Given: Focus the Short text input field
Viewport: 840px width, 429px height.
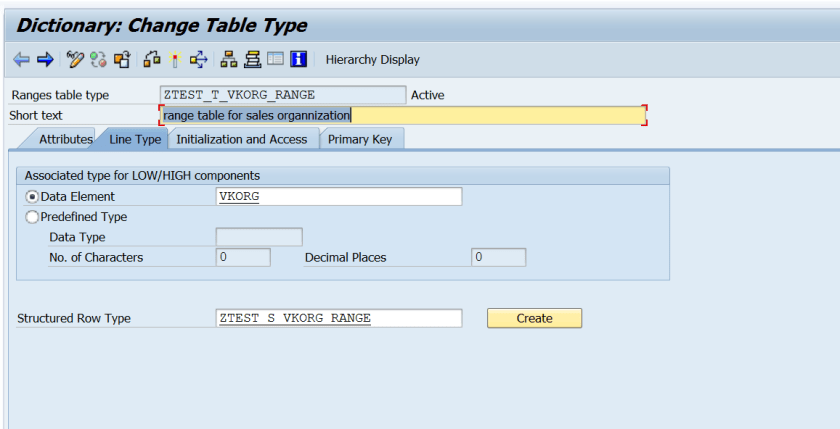Looking at the screenshot, I should tap(403, 115).
